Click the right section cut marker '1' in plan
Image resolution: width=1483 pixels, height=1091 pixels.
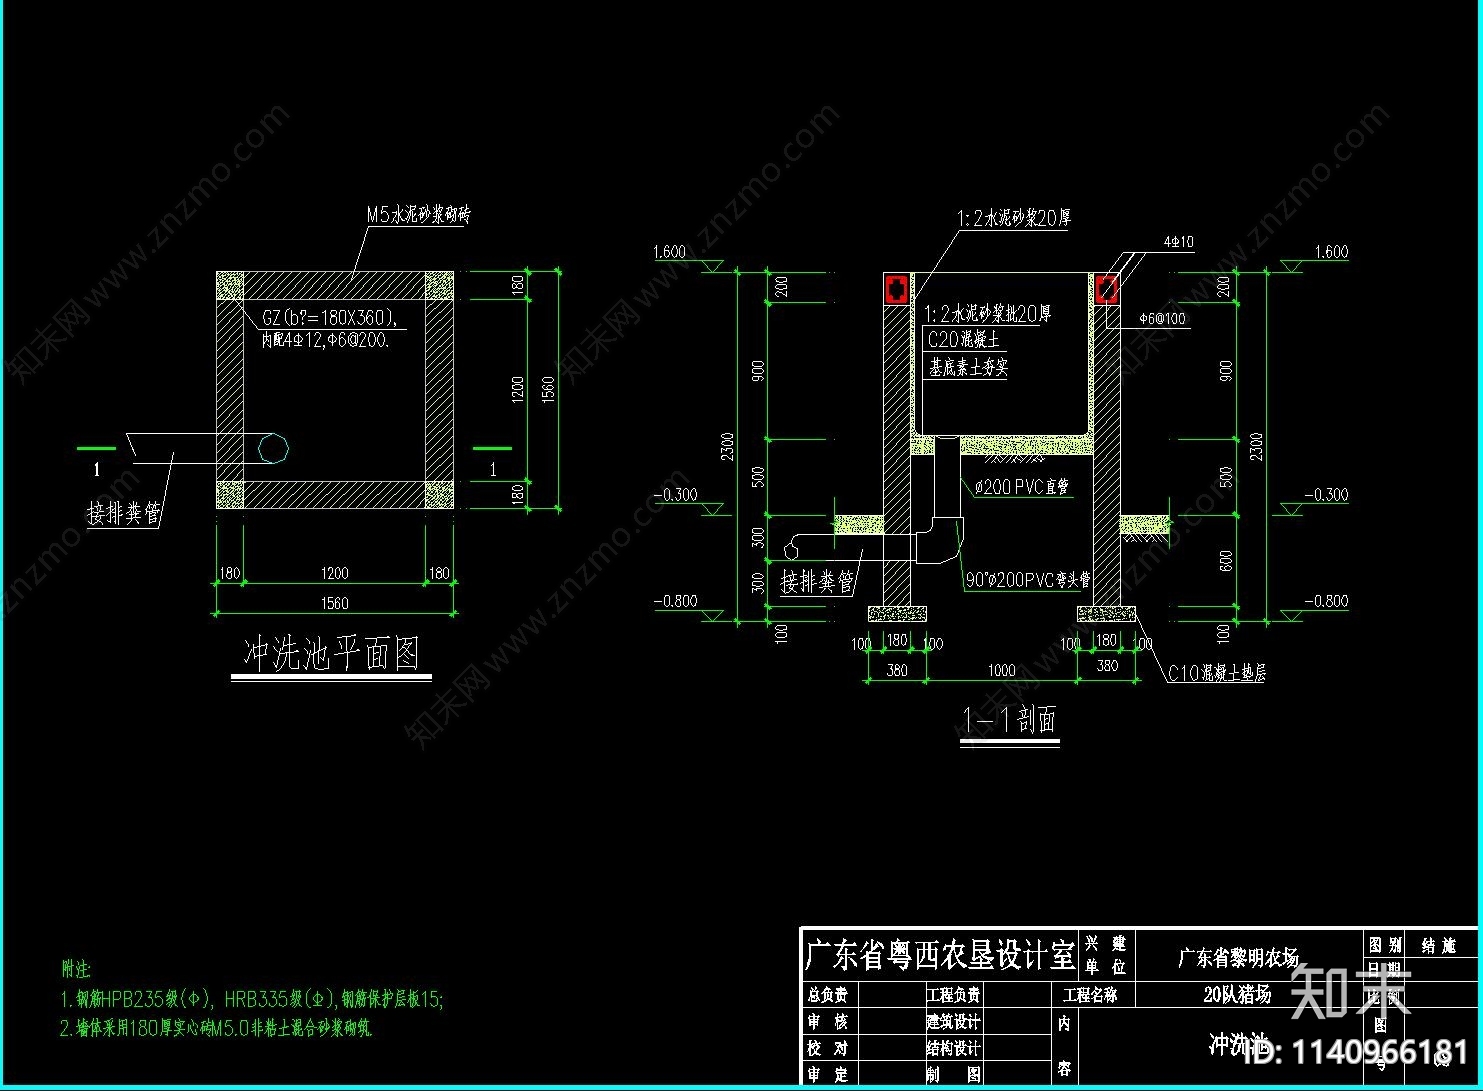493,469
